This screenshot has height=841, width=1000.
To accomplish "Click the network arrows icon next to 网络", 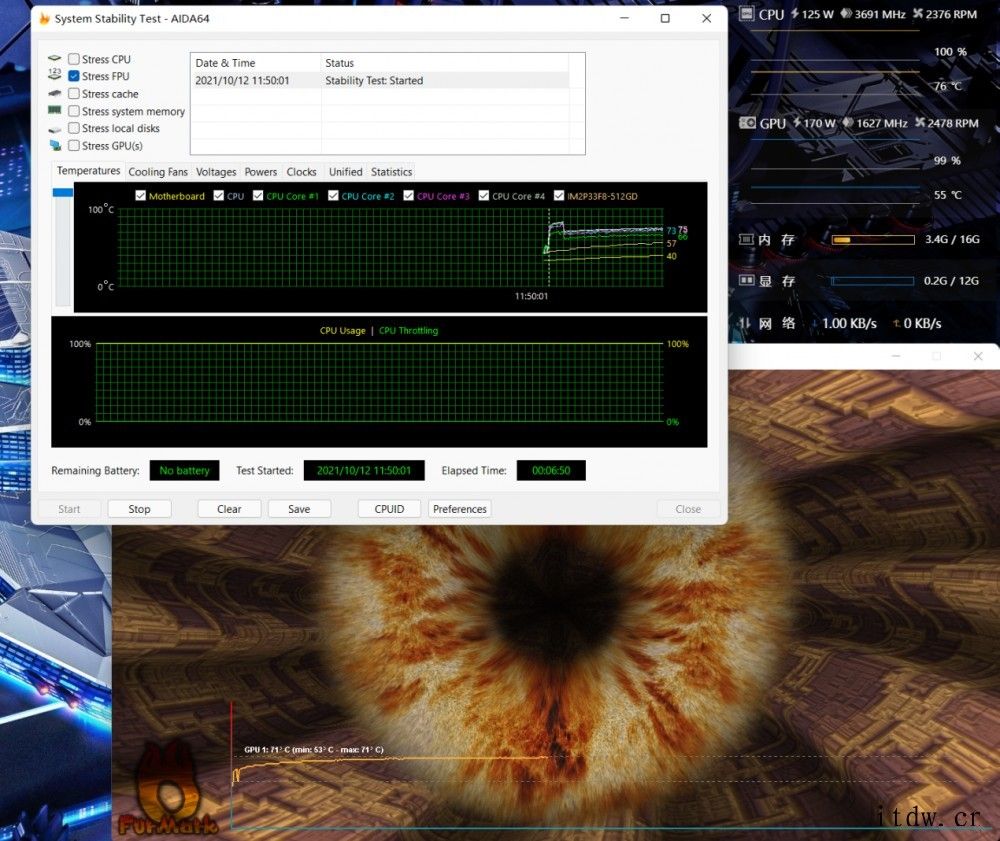I will [x=745, y=323].
